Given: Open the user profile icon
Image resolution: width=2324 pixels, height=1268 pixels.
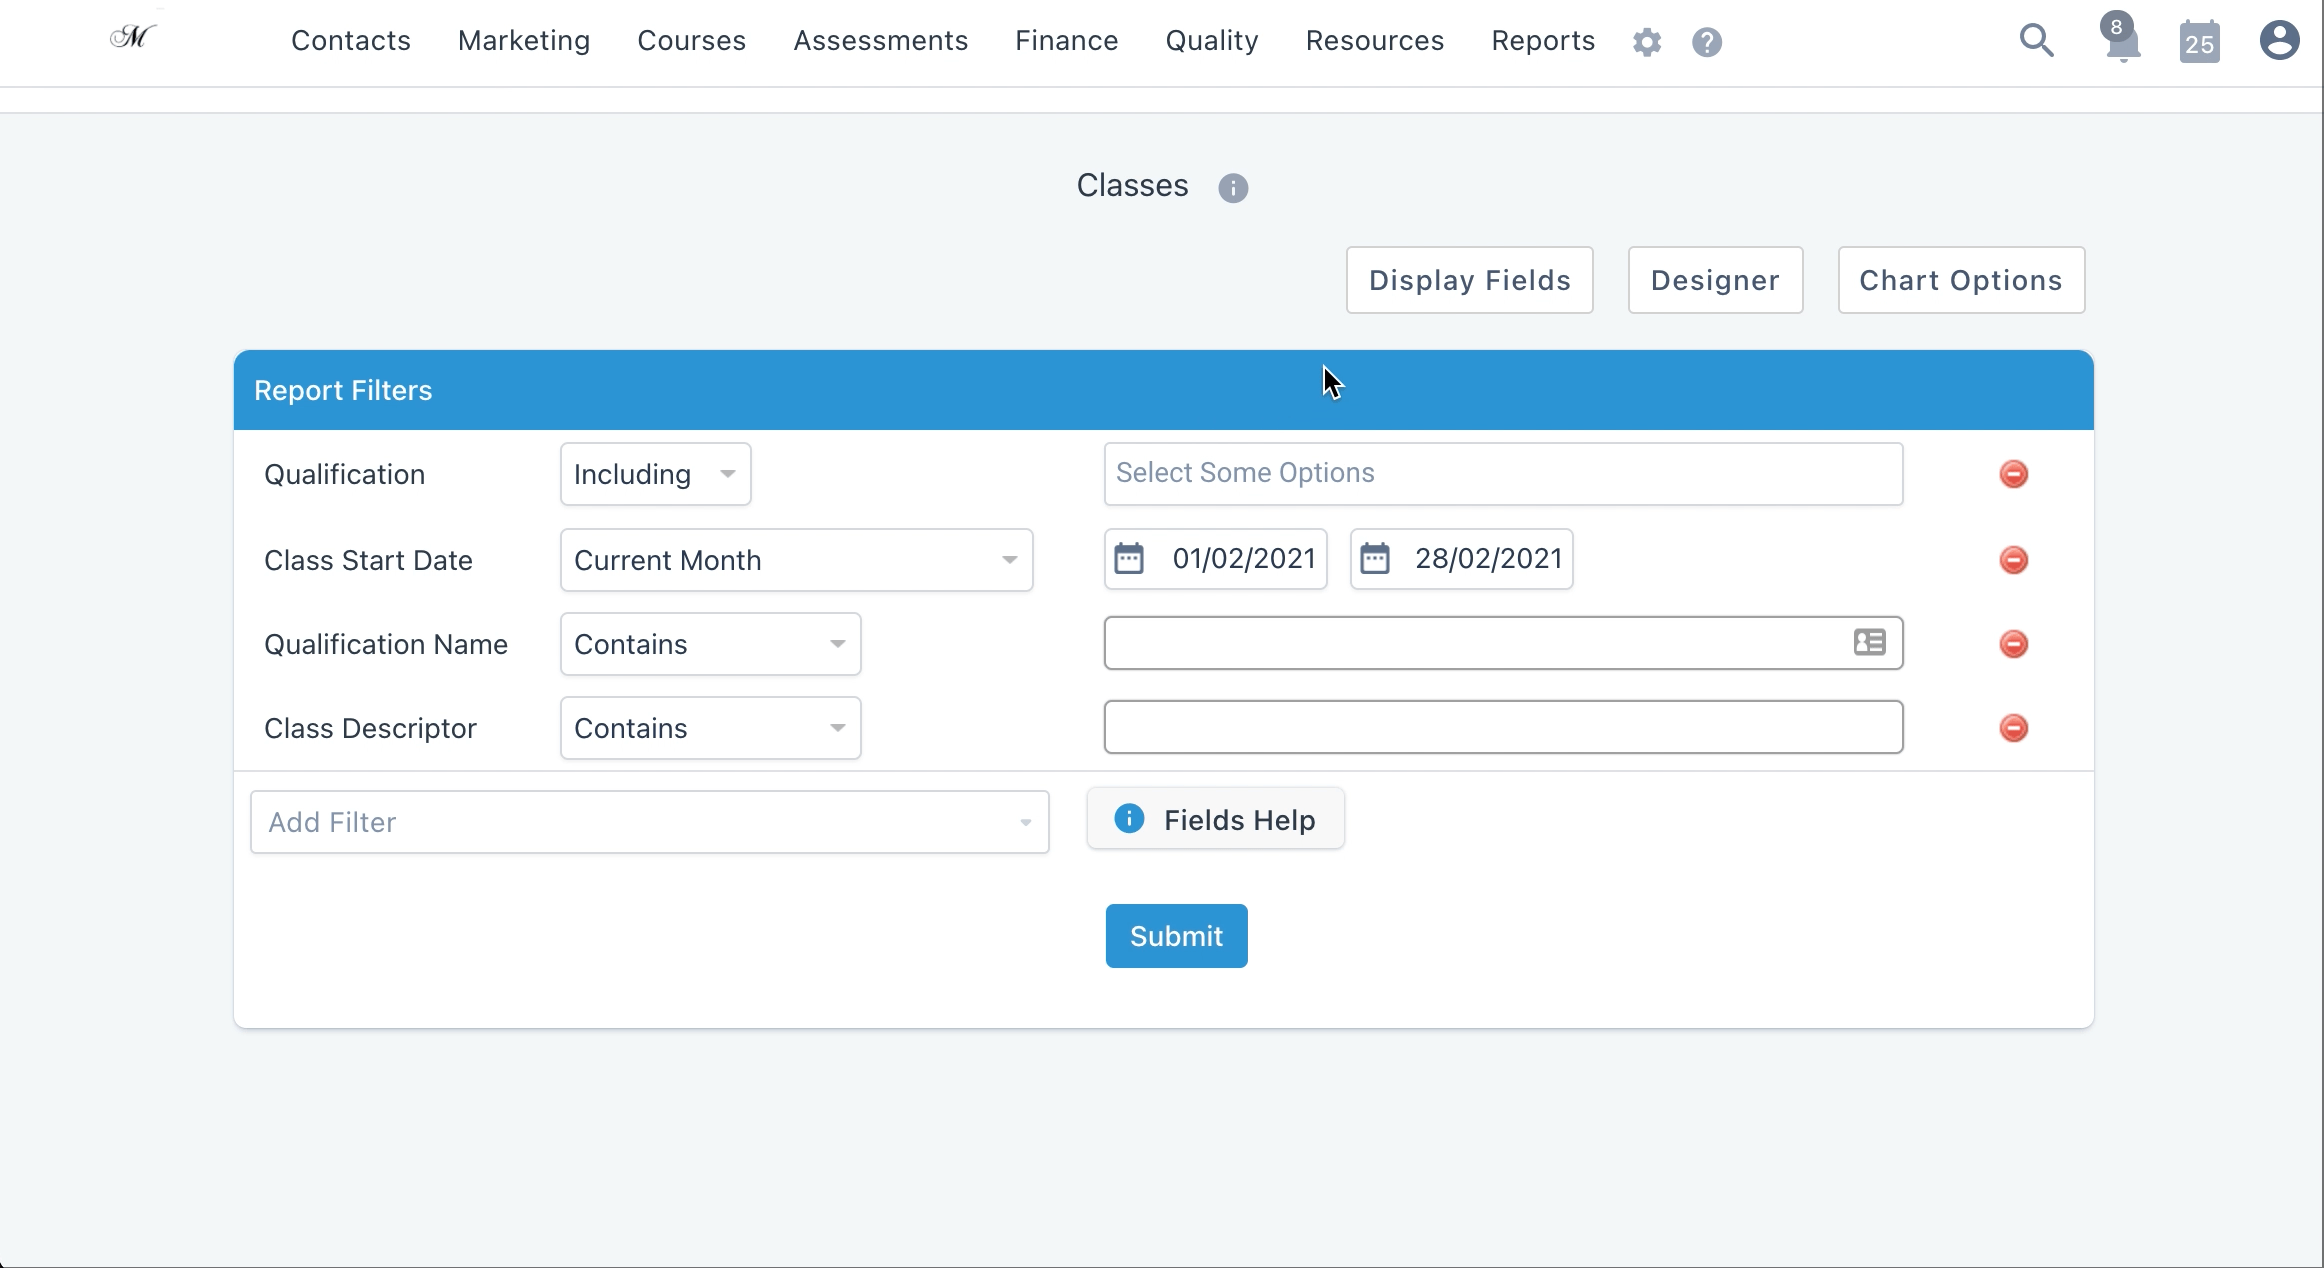Looking at the screenshot, I should (x=2279, y=41).
